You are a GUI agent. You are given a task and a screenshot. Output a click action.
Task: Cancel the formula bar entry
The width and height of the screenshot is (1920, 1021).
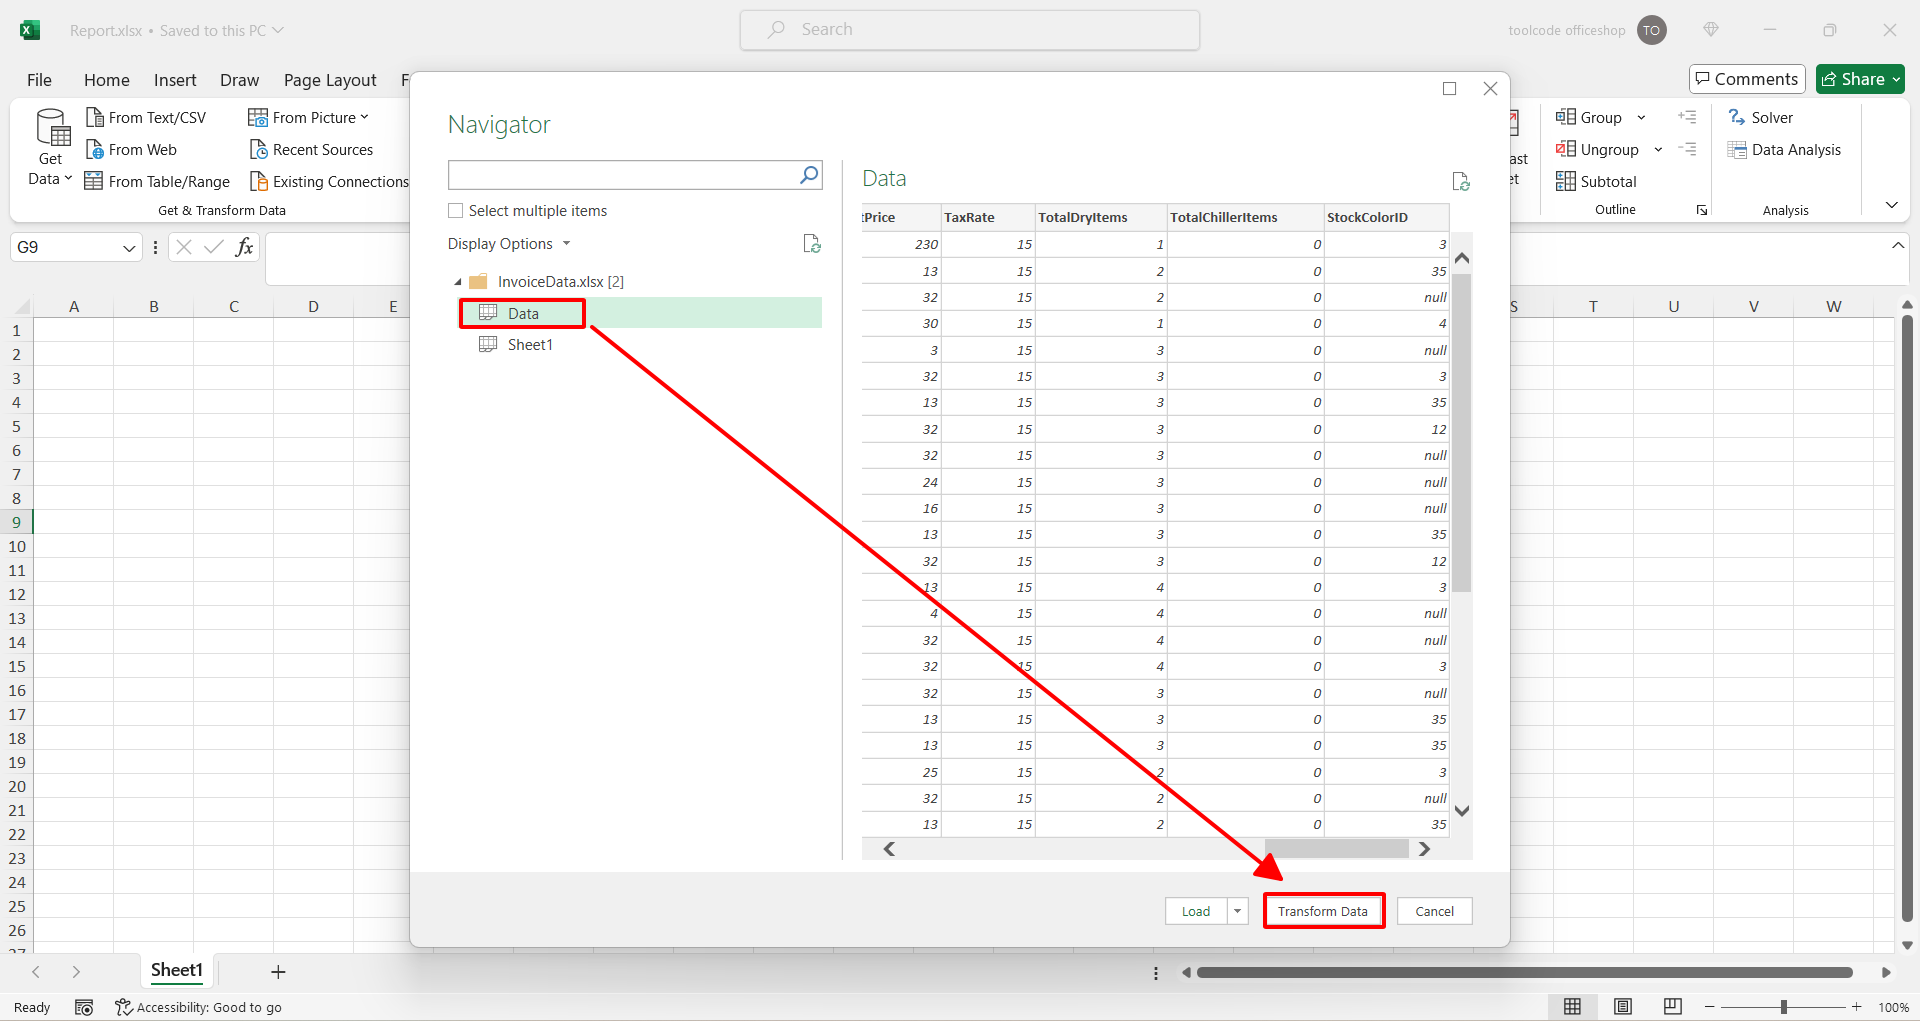(x=183, y=247)
